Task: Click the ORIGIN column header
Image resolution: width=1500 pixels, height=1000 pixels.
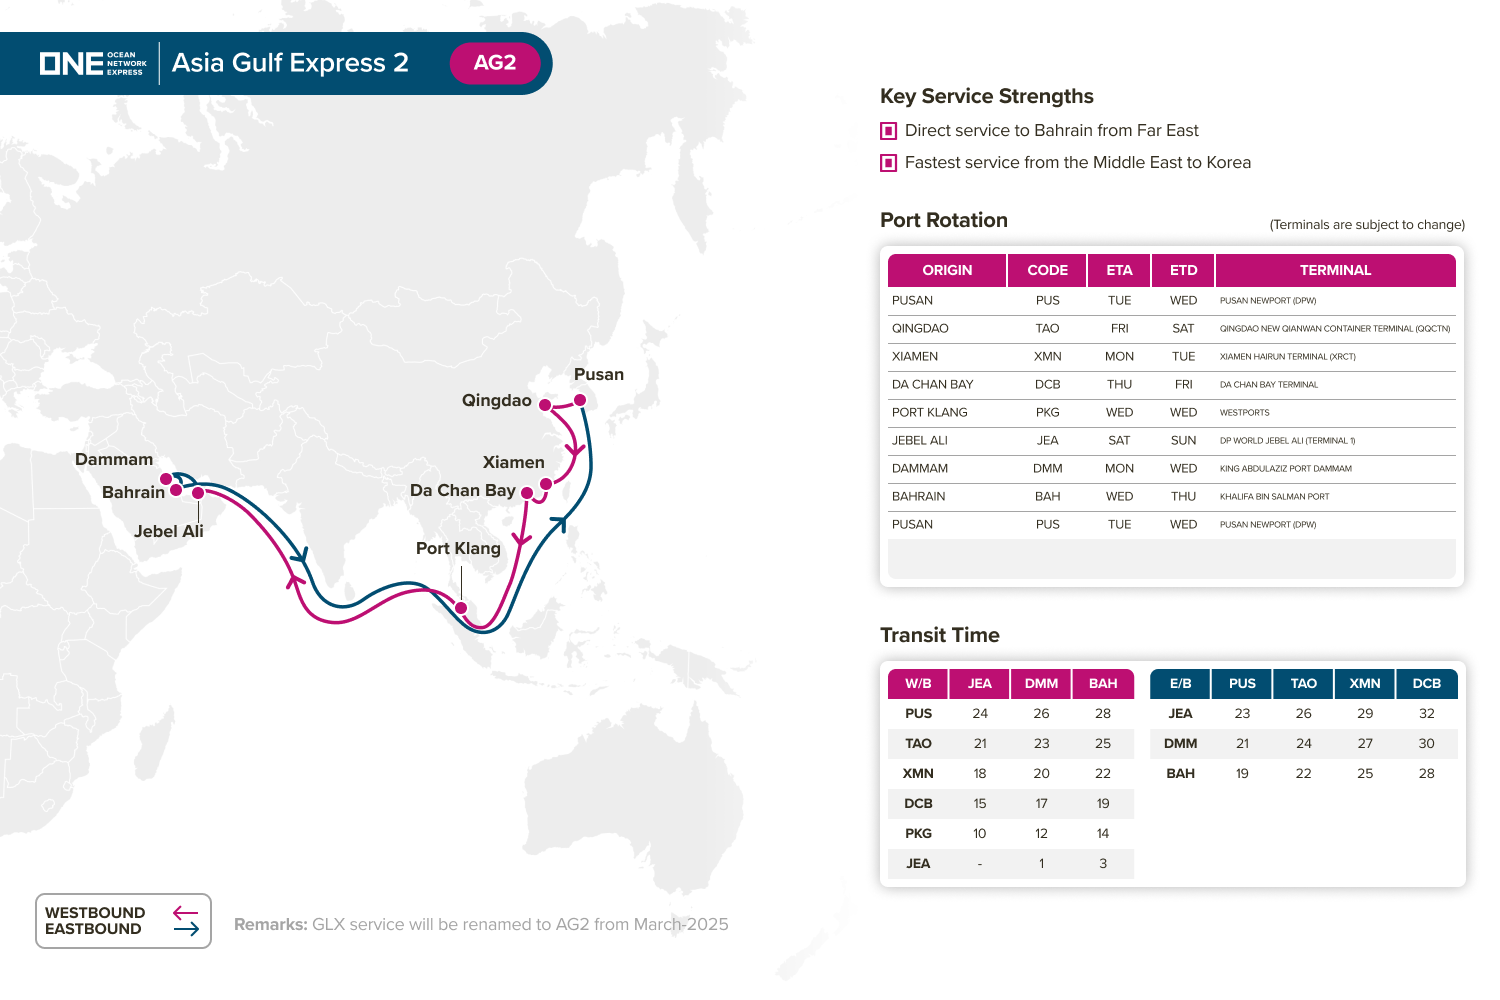Action: point(947,270)
